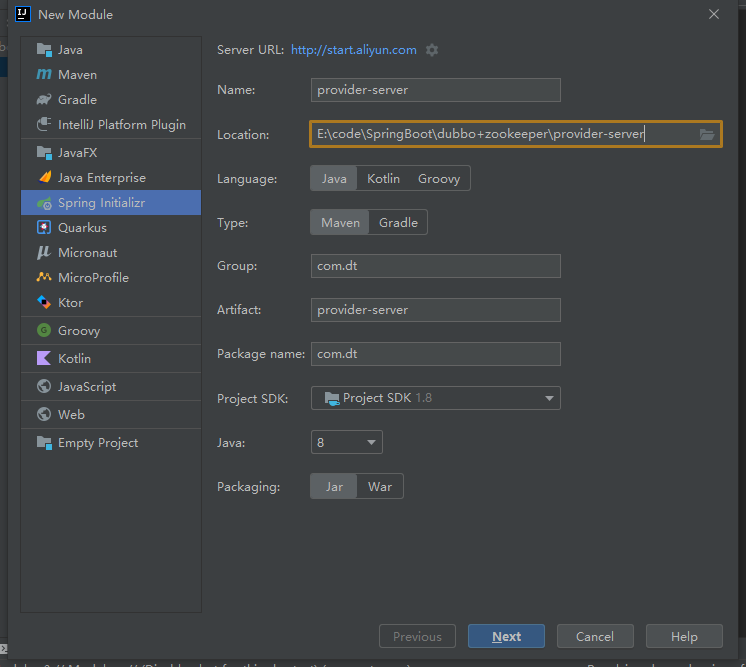Browse for location with folder icon
The image size is (746, 667).
[707, 135]
